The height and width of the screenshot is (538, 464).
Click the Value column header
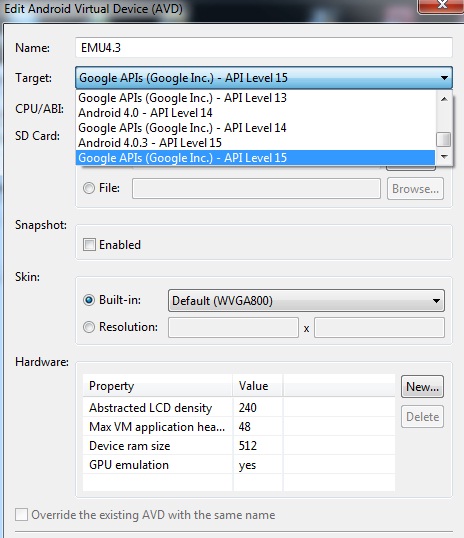pyautogui.click(x=258, y=386)
